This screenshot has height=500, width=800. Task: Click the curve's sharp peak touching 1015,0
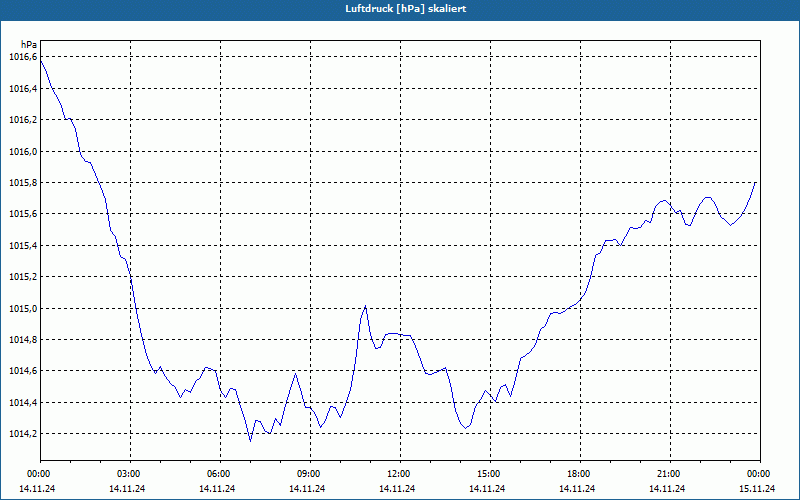(365, 306)
